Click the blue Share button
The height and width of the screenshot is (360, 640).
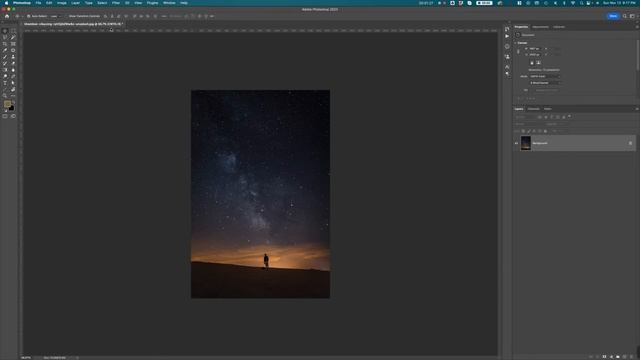613,16
